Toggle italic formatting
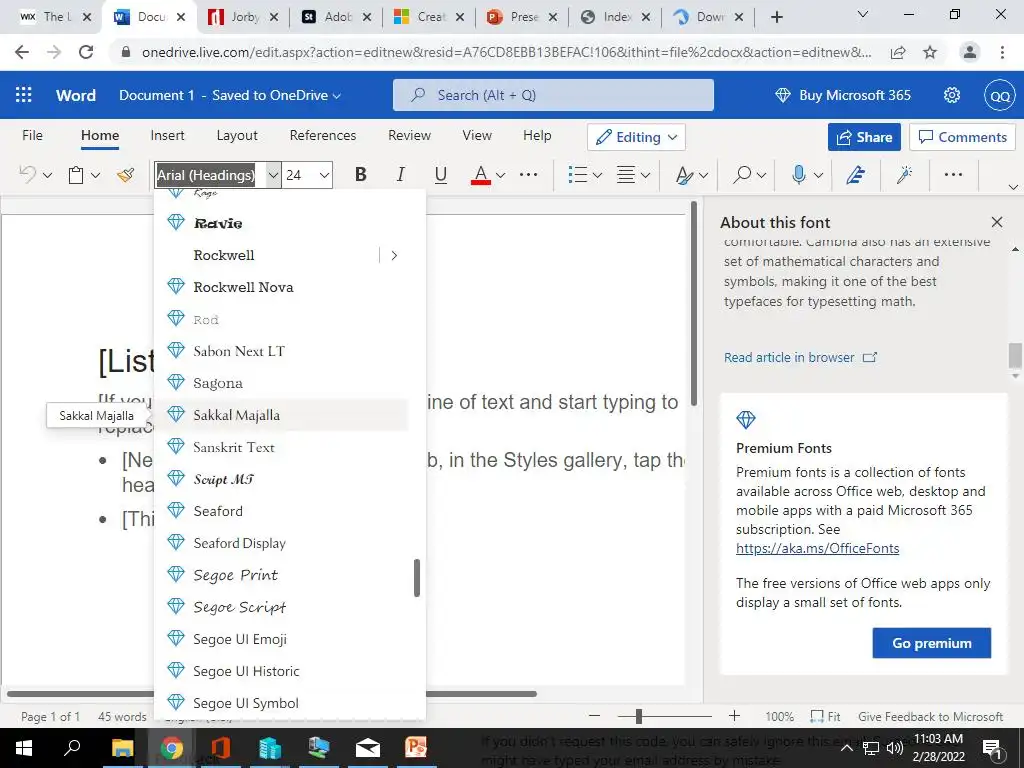This screenshot has width=1024, height=768. click(x=400, y=174)
